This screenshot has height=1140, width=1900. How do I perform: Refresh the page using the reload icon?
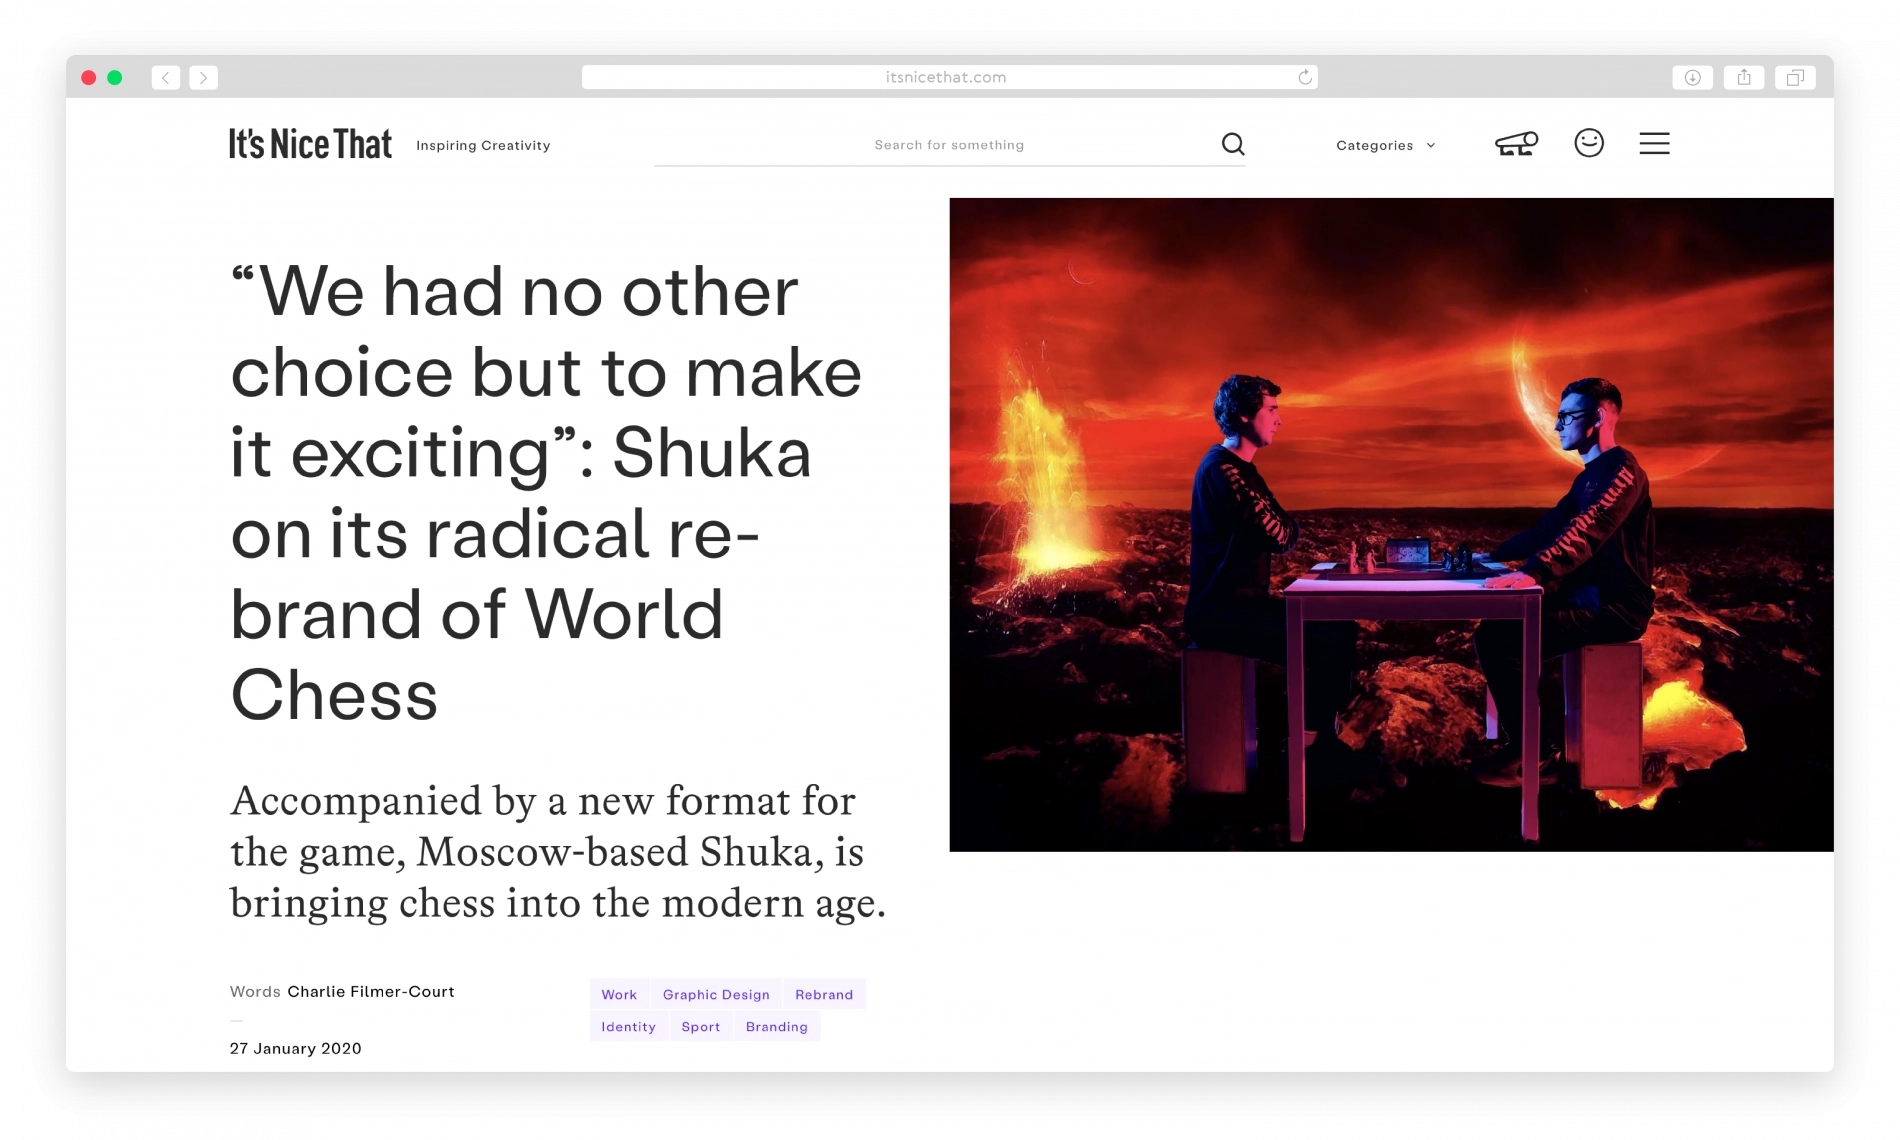1303,76
